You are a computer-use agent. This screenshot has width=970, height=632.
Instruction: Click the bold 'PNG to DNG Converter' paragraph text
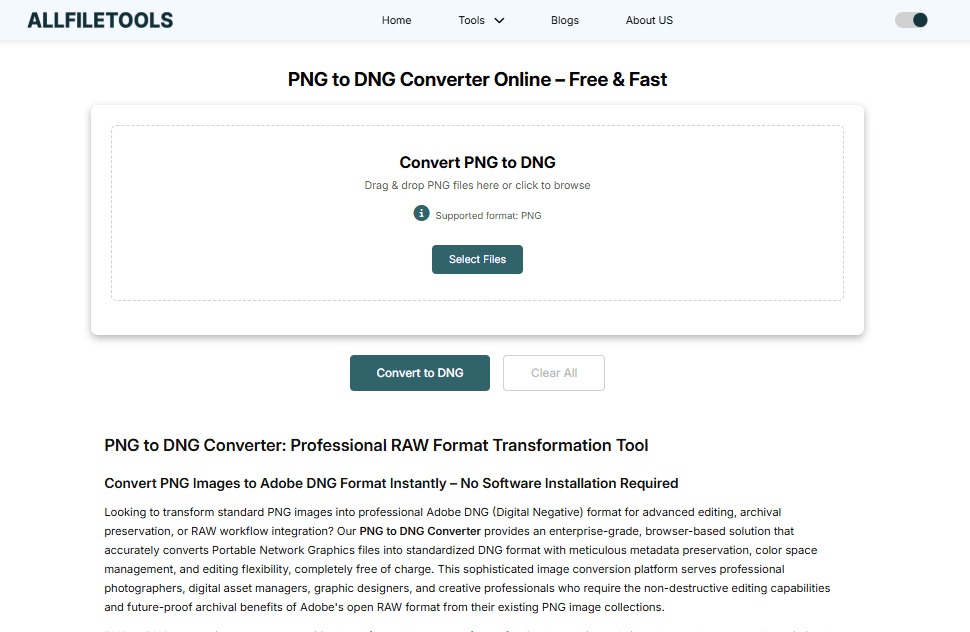420,531
